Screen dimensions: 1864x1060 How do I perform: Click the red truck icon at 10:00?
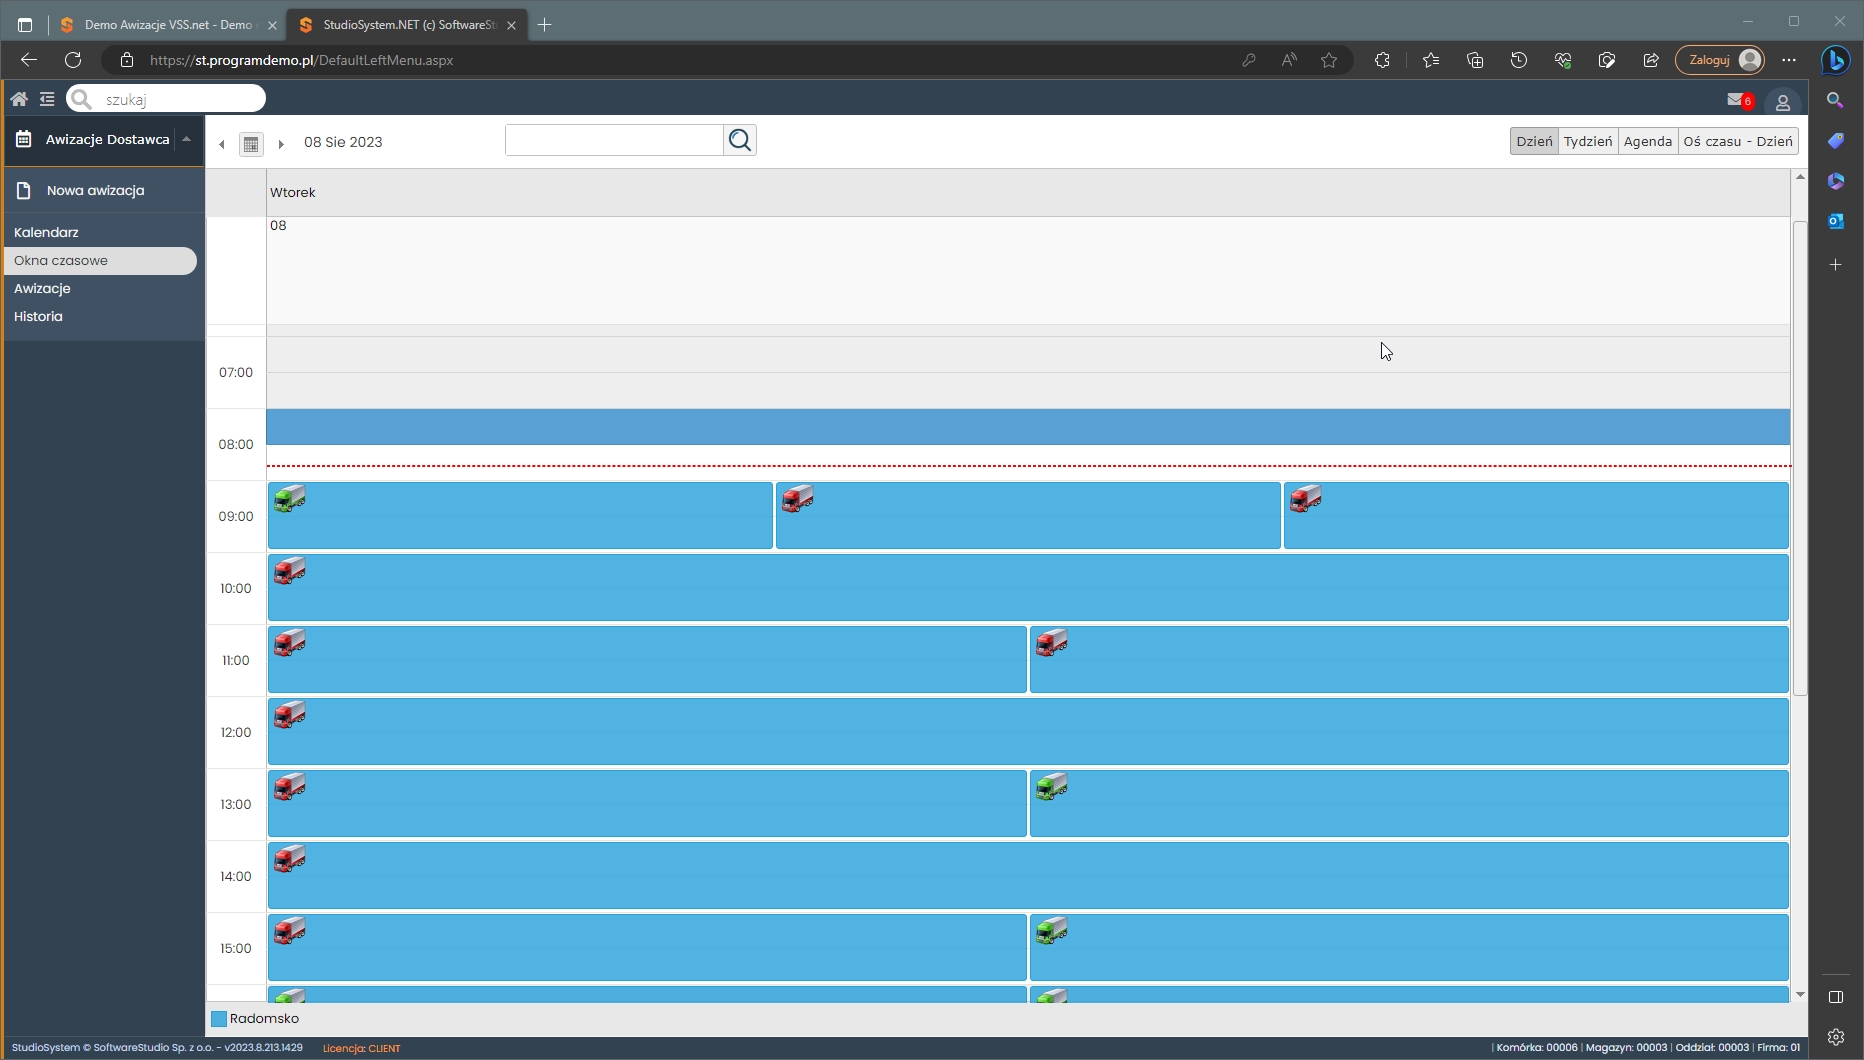point(290,571)
